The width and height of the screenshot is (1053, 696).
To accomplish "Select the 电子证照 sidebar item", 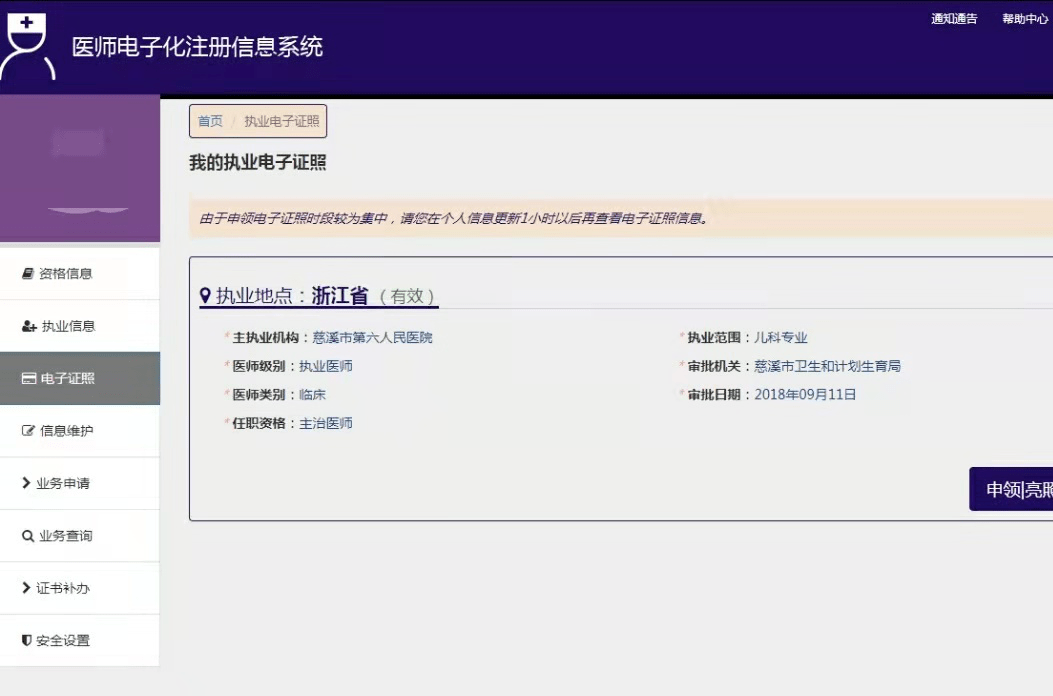I will (80, 378).
